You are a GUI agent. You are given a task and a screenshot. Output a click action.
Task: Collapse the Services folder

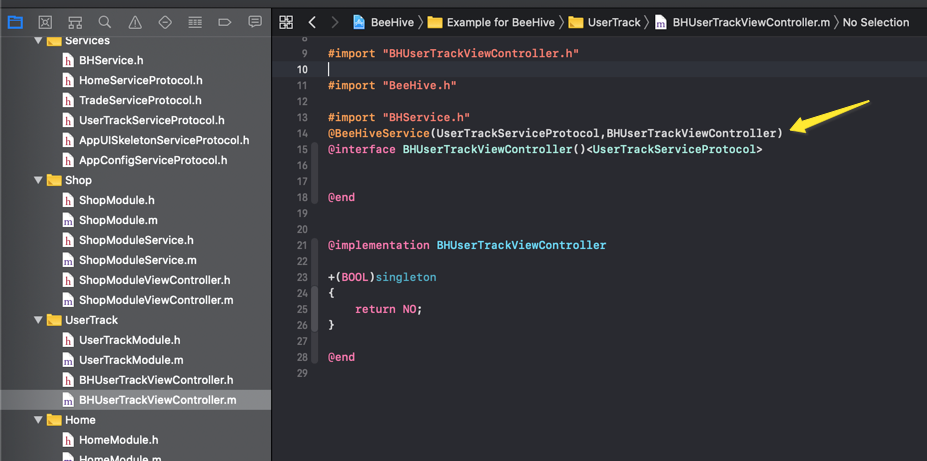38,41
